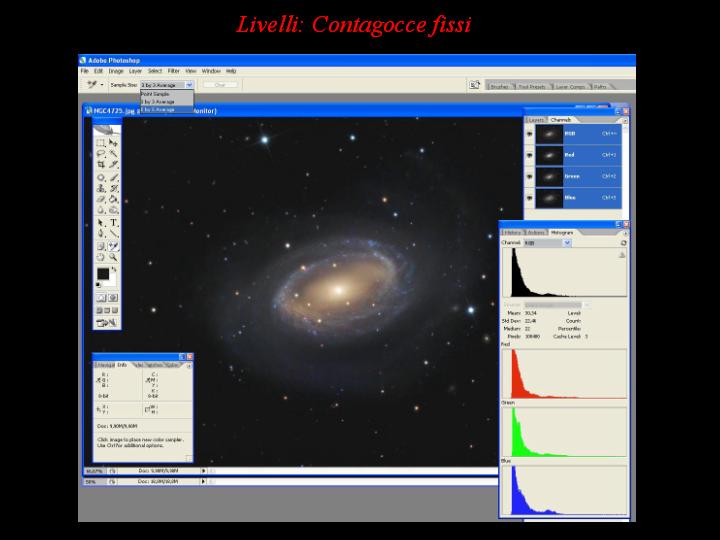
Task: Select the Zoom magnifier tool
Action: coord(113,258)
